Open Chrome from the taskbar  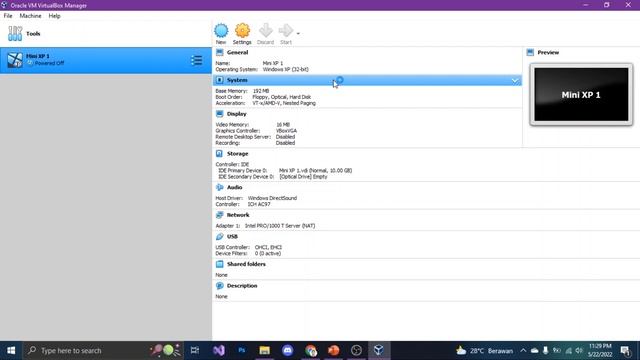coord(311,351)
